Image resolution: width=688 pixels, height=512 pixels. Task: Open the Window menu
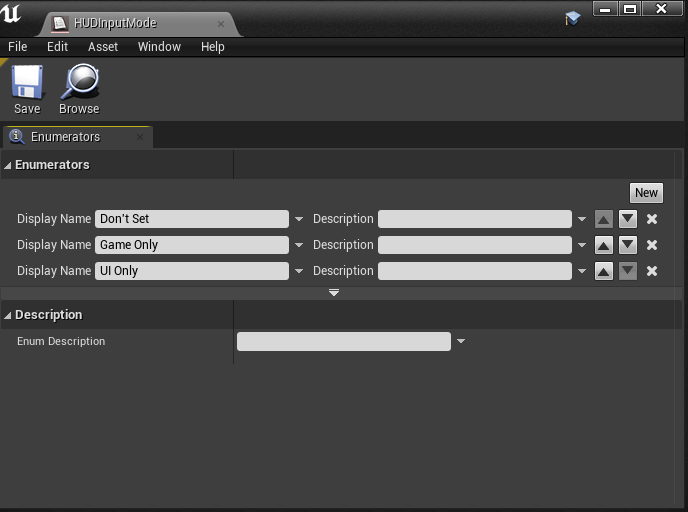point(159,47)
